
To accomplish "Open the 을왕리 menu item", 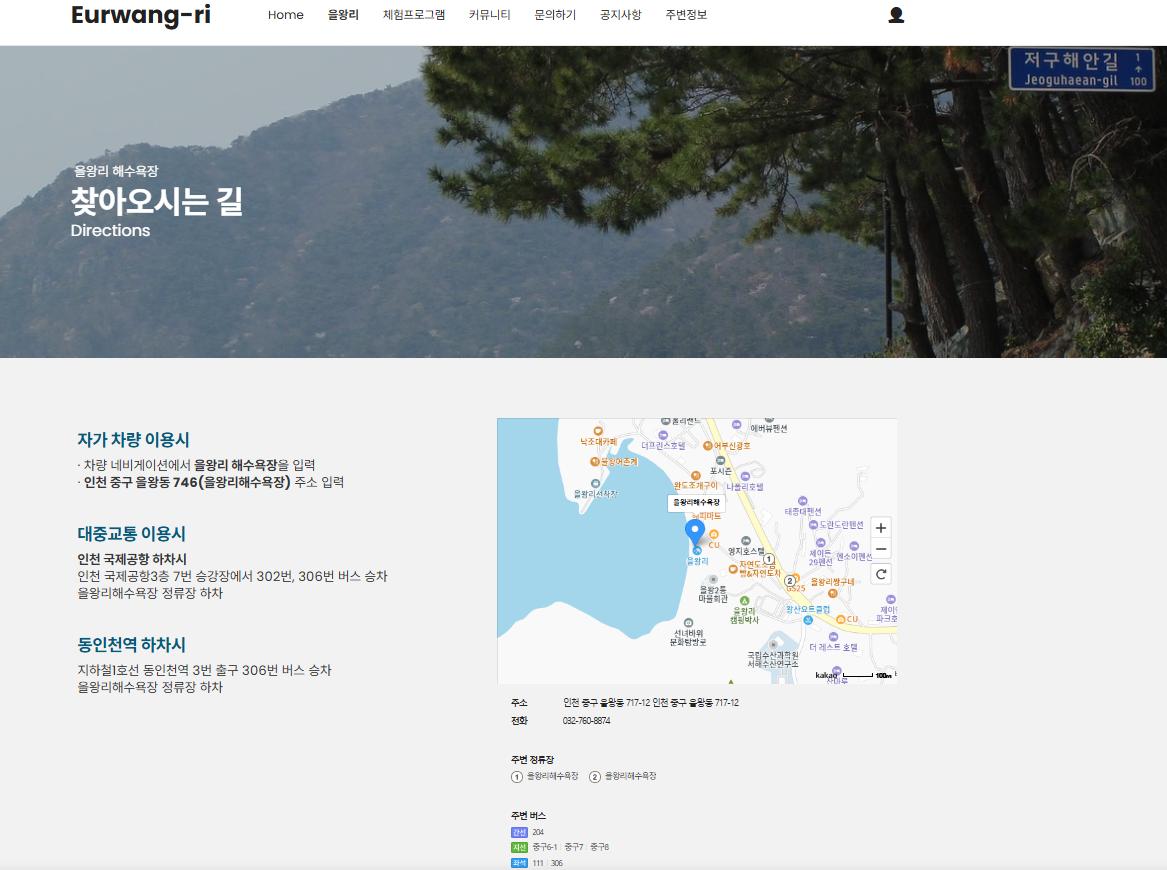I will [x=343, y=15].
